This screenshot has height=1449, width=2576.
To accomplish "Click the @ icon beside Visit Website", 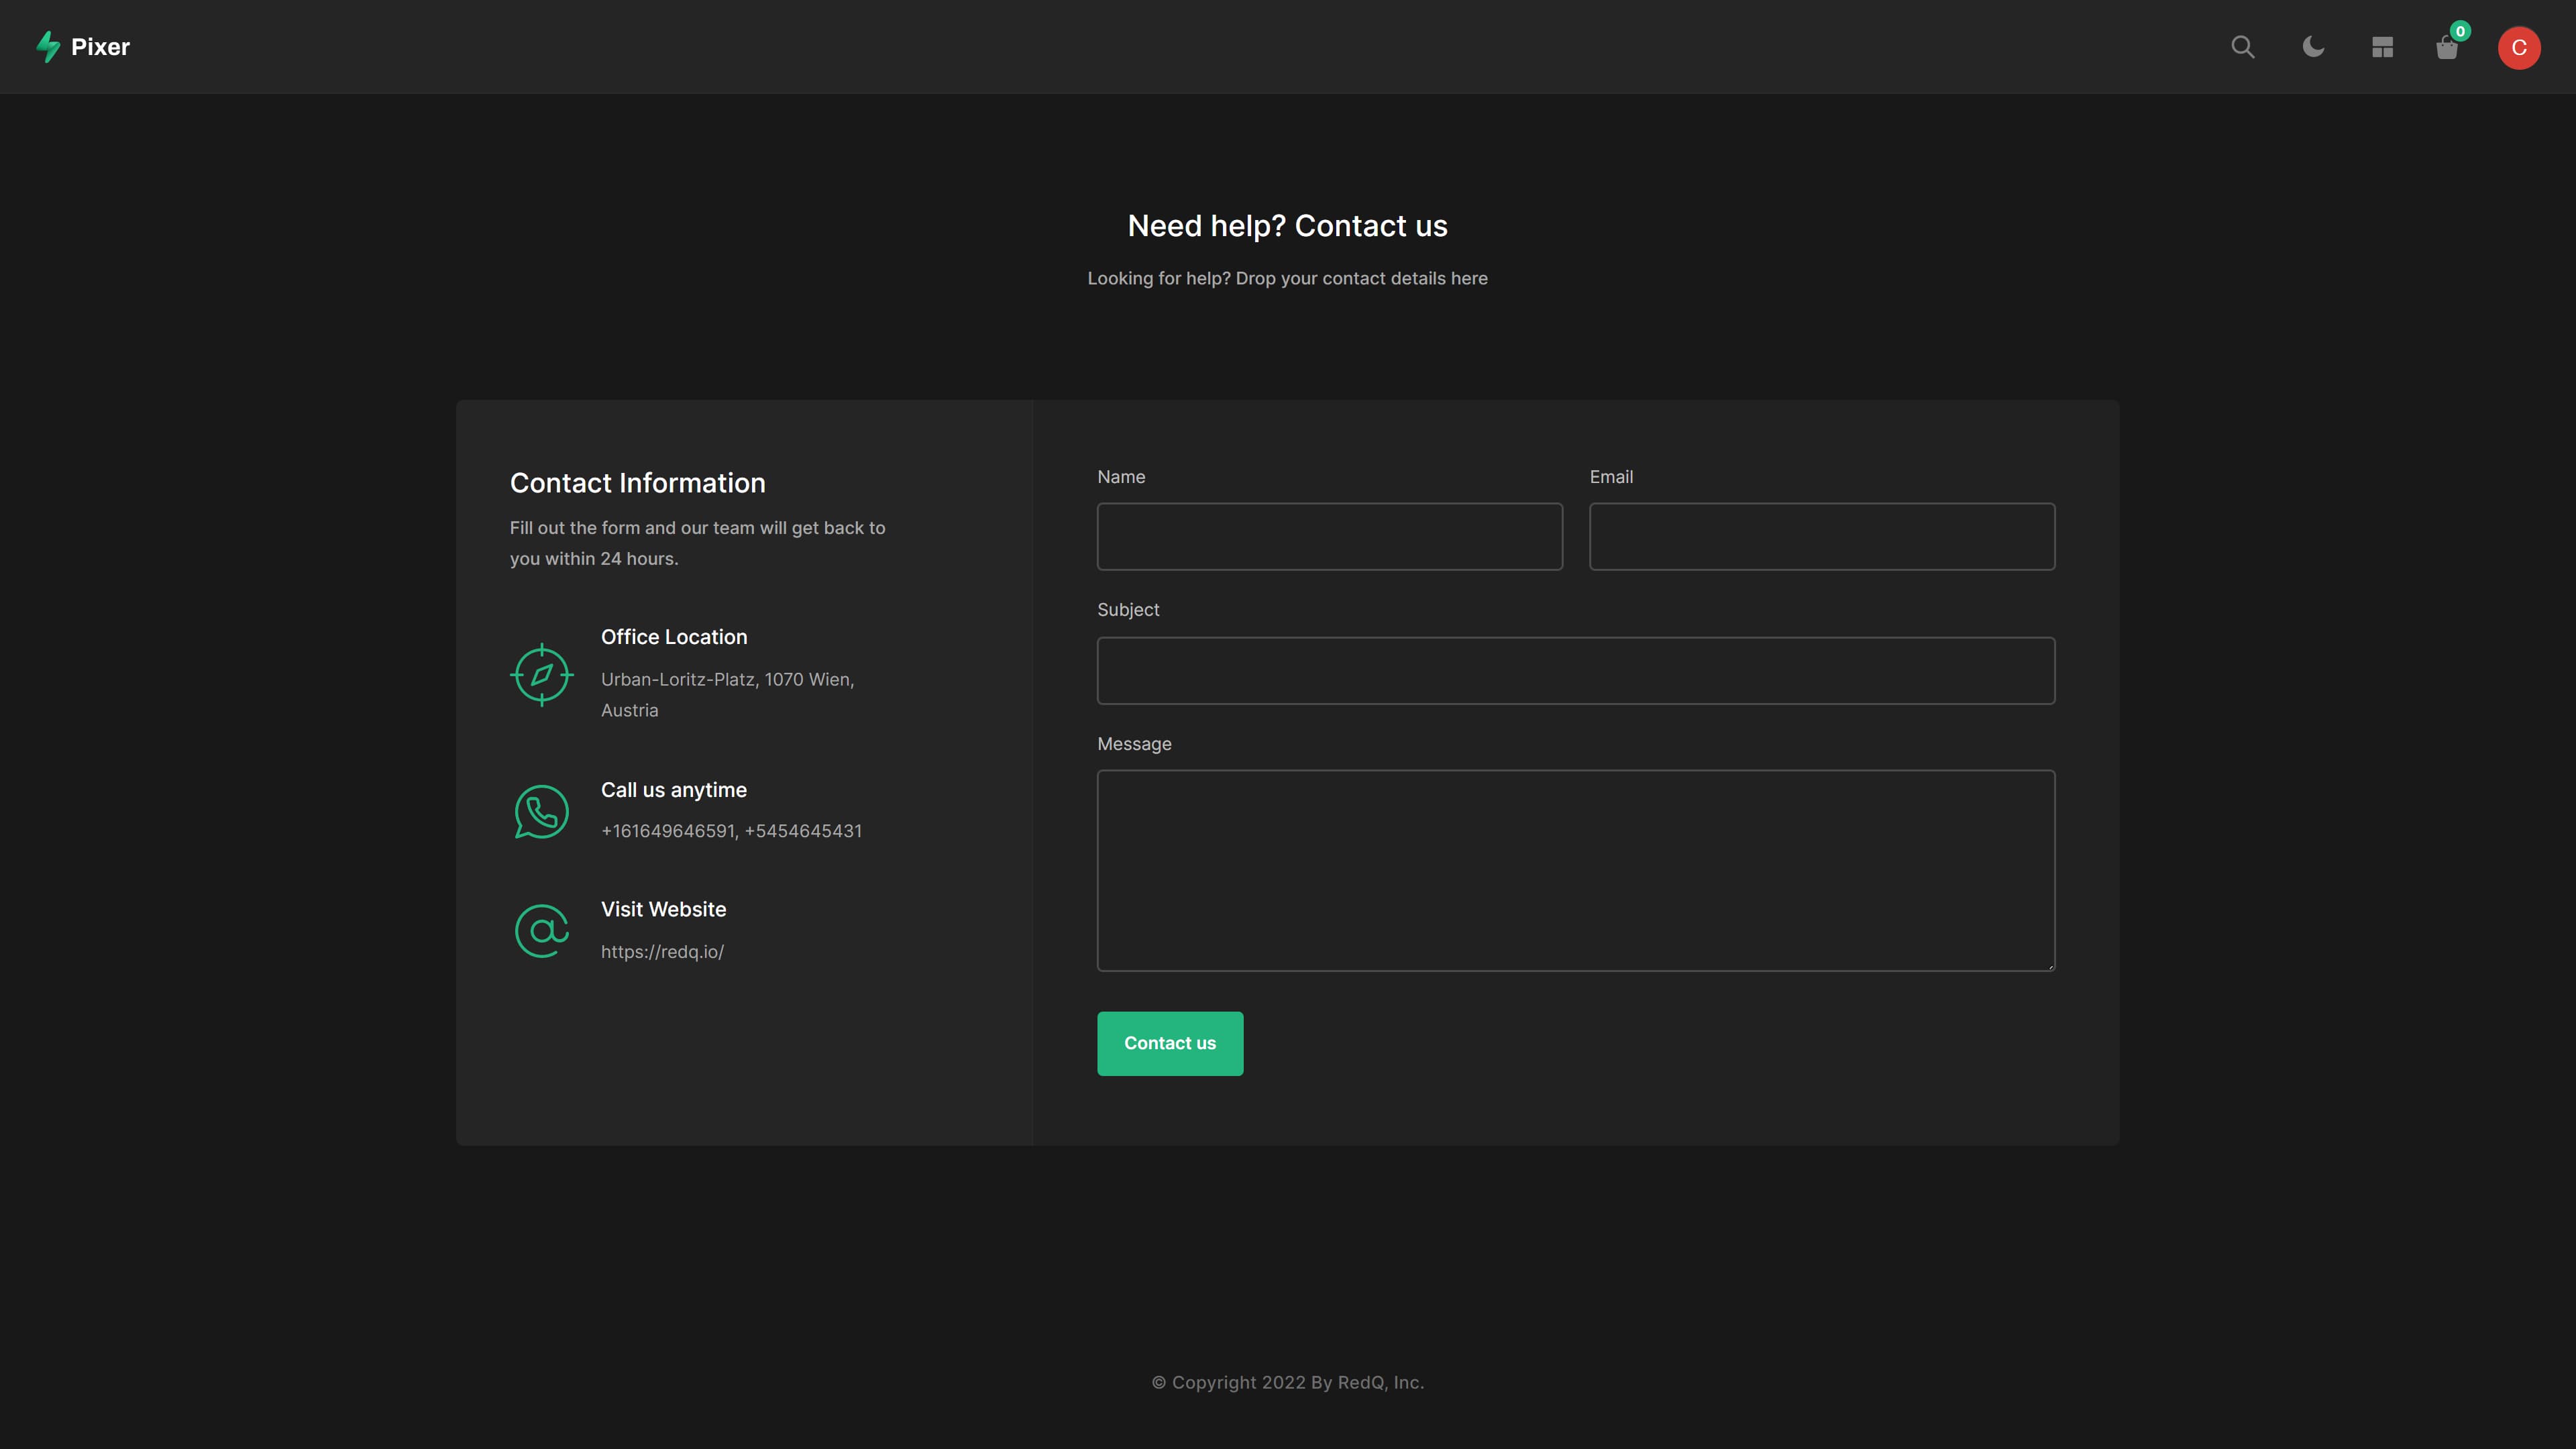I will [x=541, y=930].
